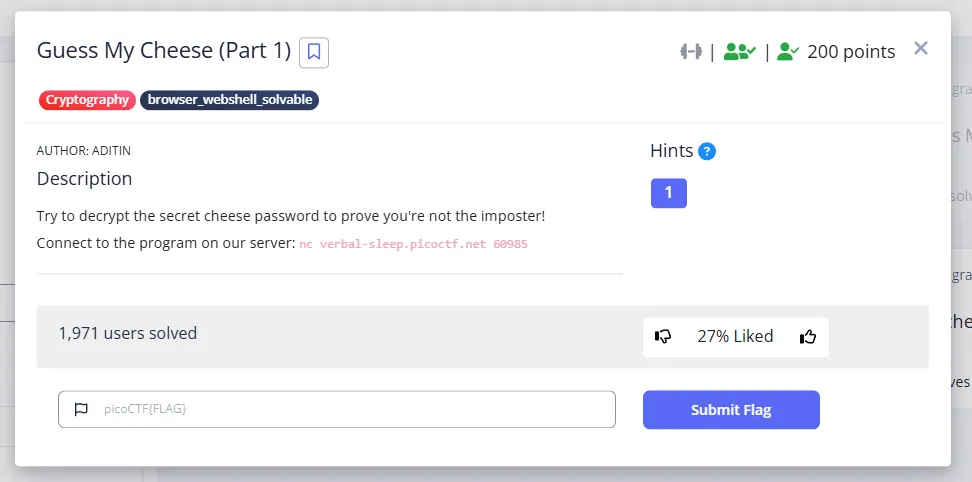Click the flag icon in the input
972x482 pixels.
pyautogui.click(x=81, y=410)
